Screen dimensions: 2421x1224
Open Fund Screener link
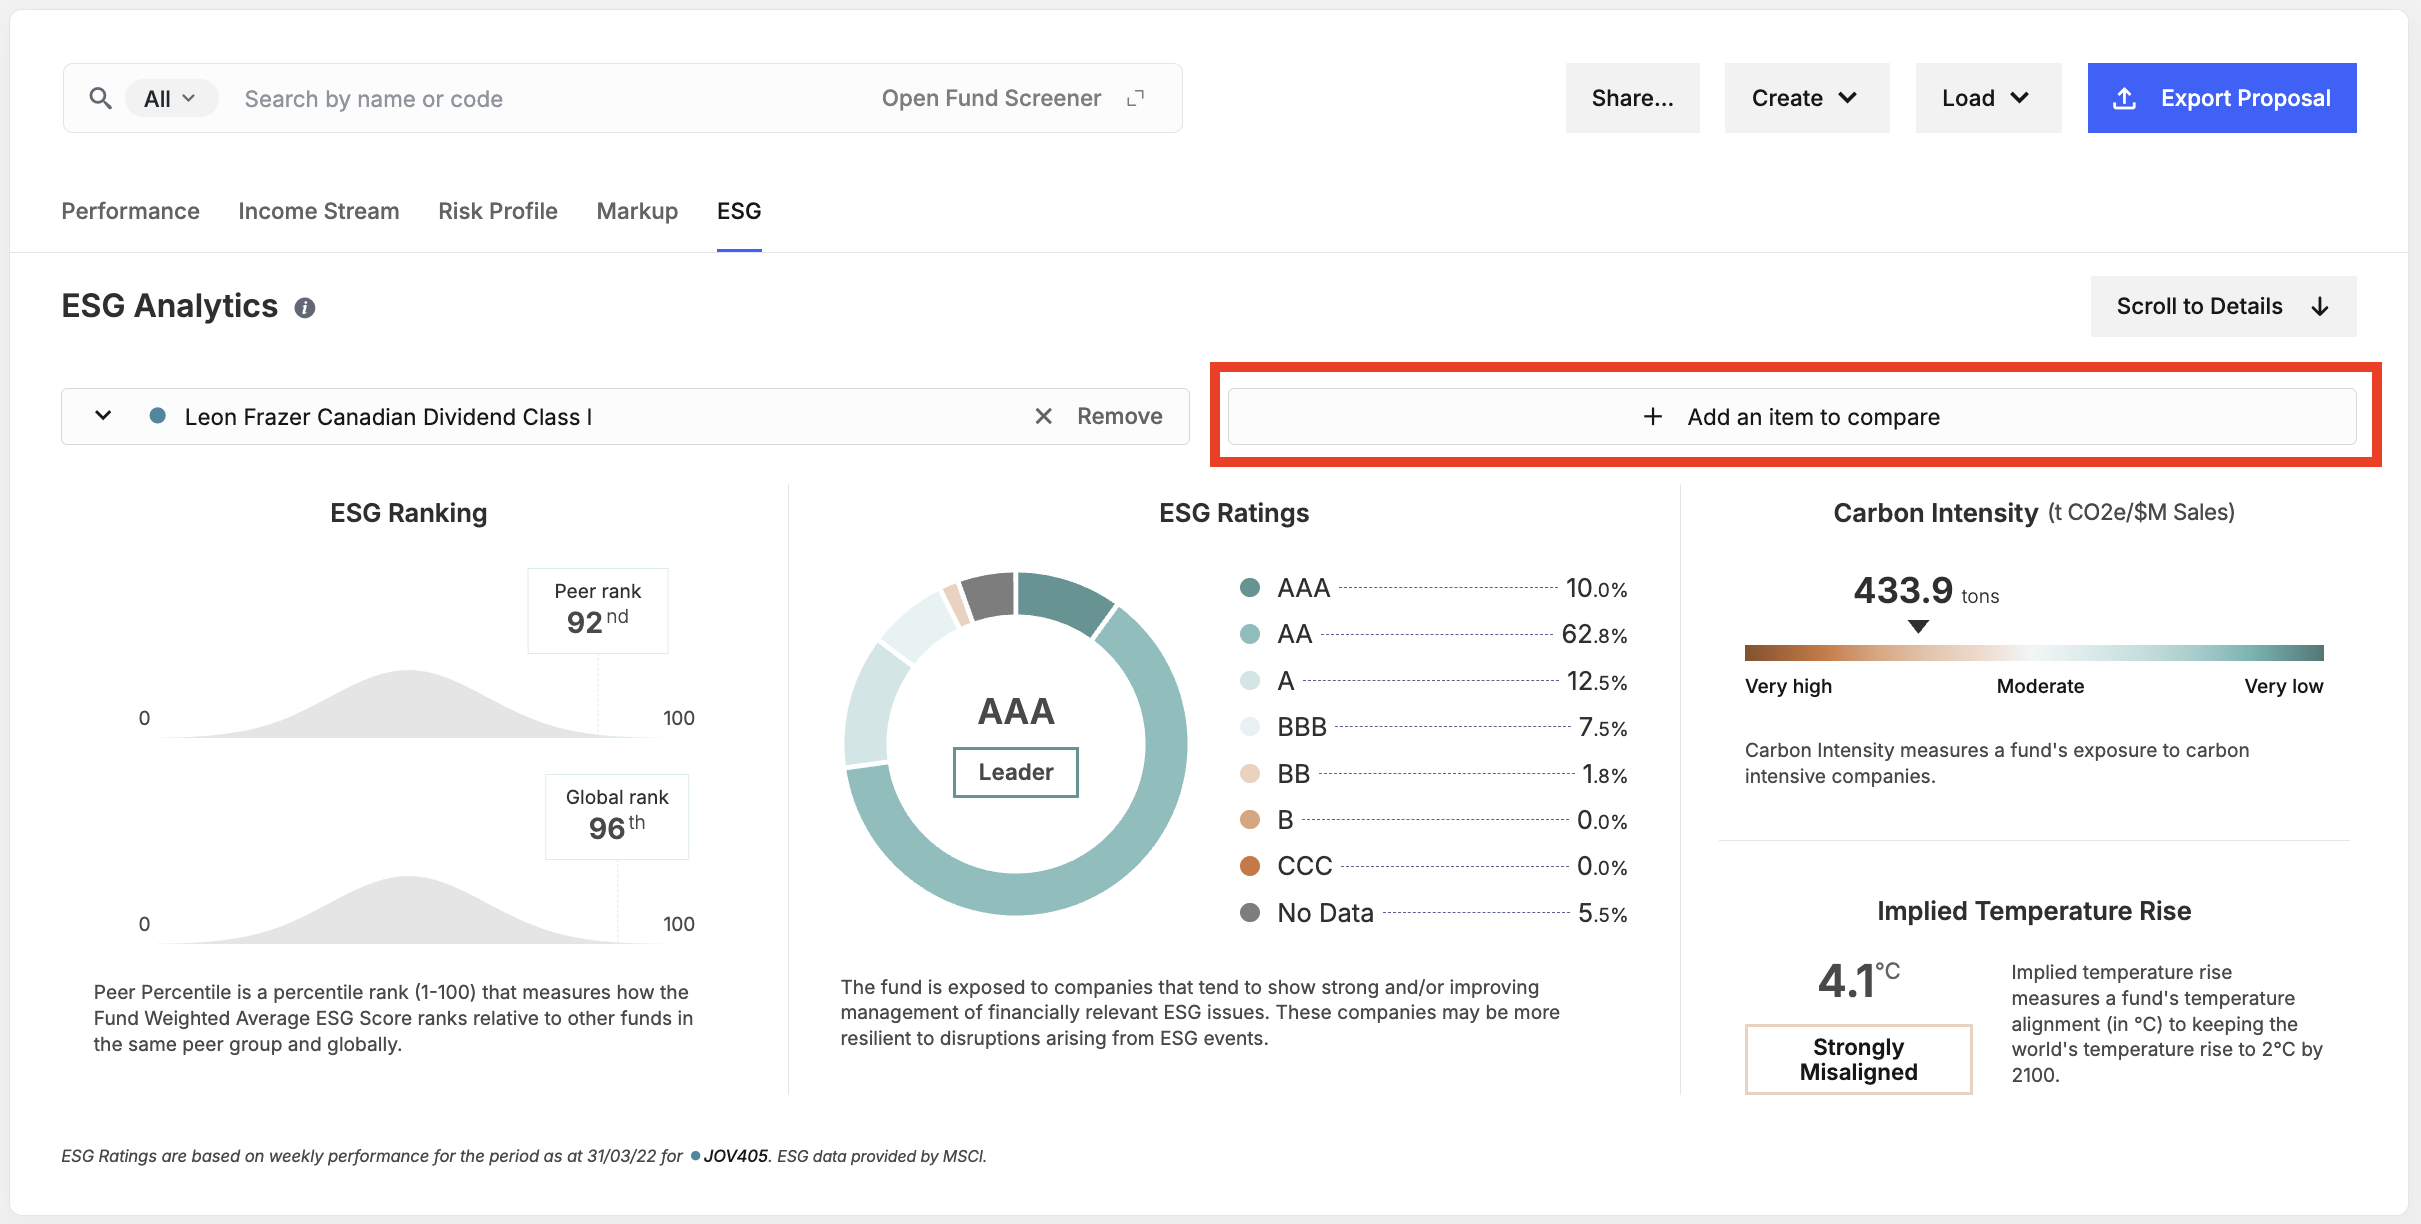[991, 98]
